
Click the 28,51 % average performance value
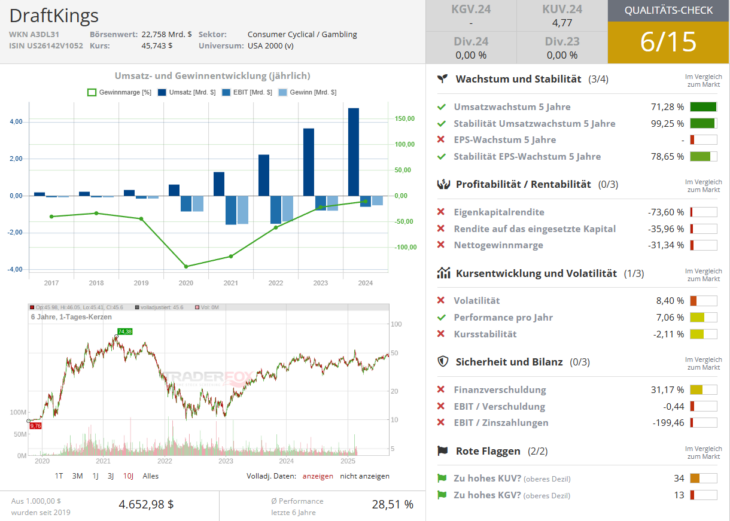(392, 504)
